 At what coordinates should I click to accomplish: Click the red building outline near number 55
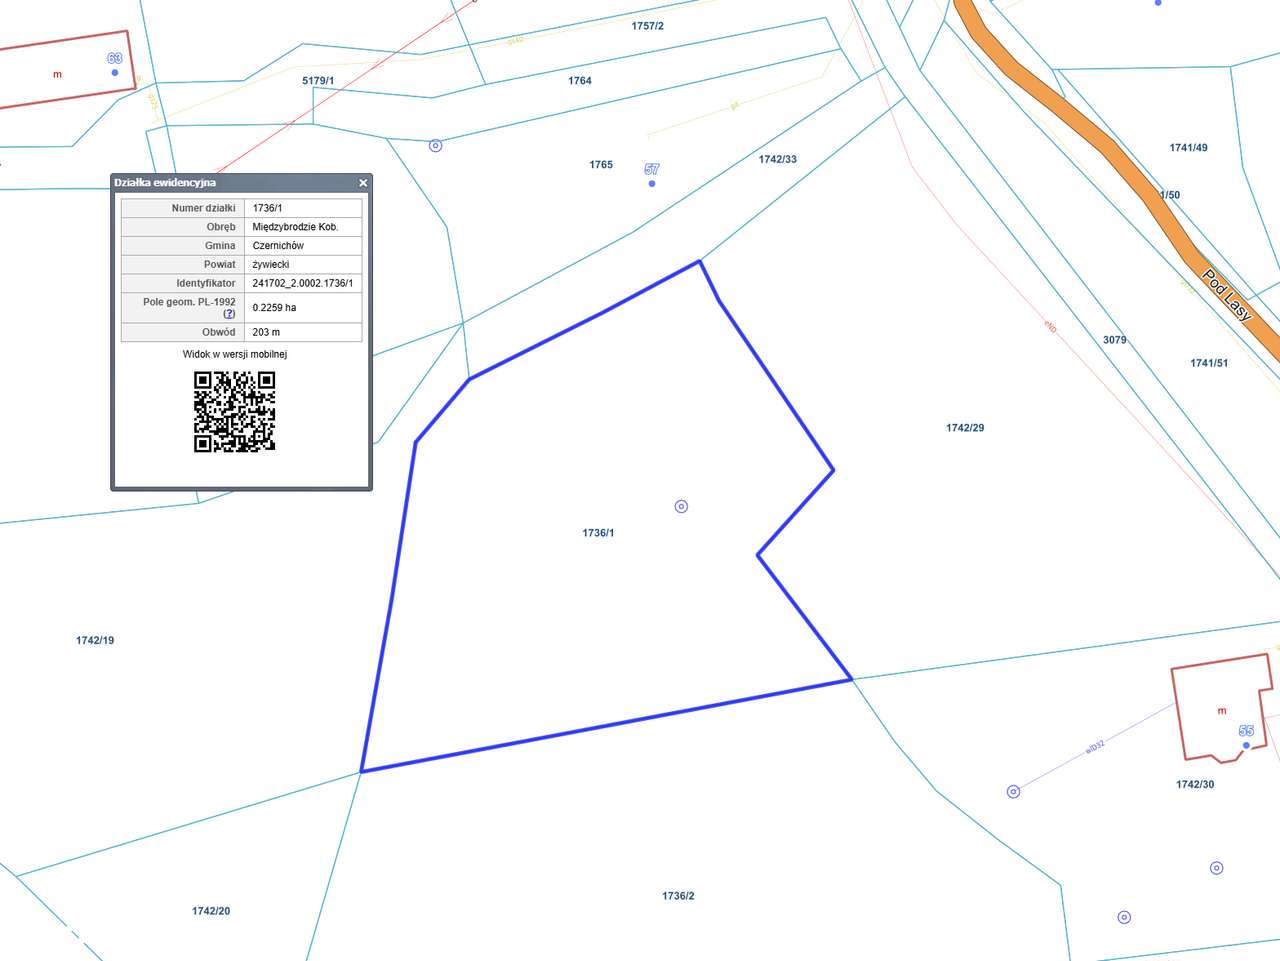tap(1222, 708)
